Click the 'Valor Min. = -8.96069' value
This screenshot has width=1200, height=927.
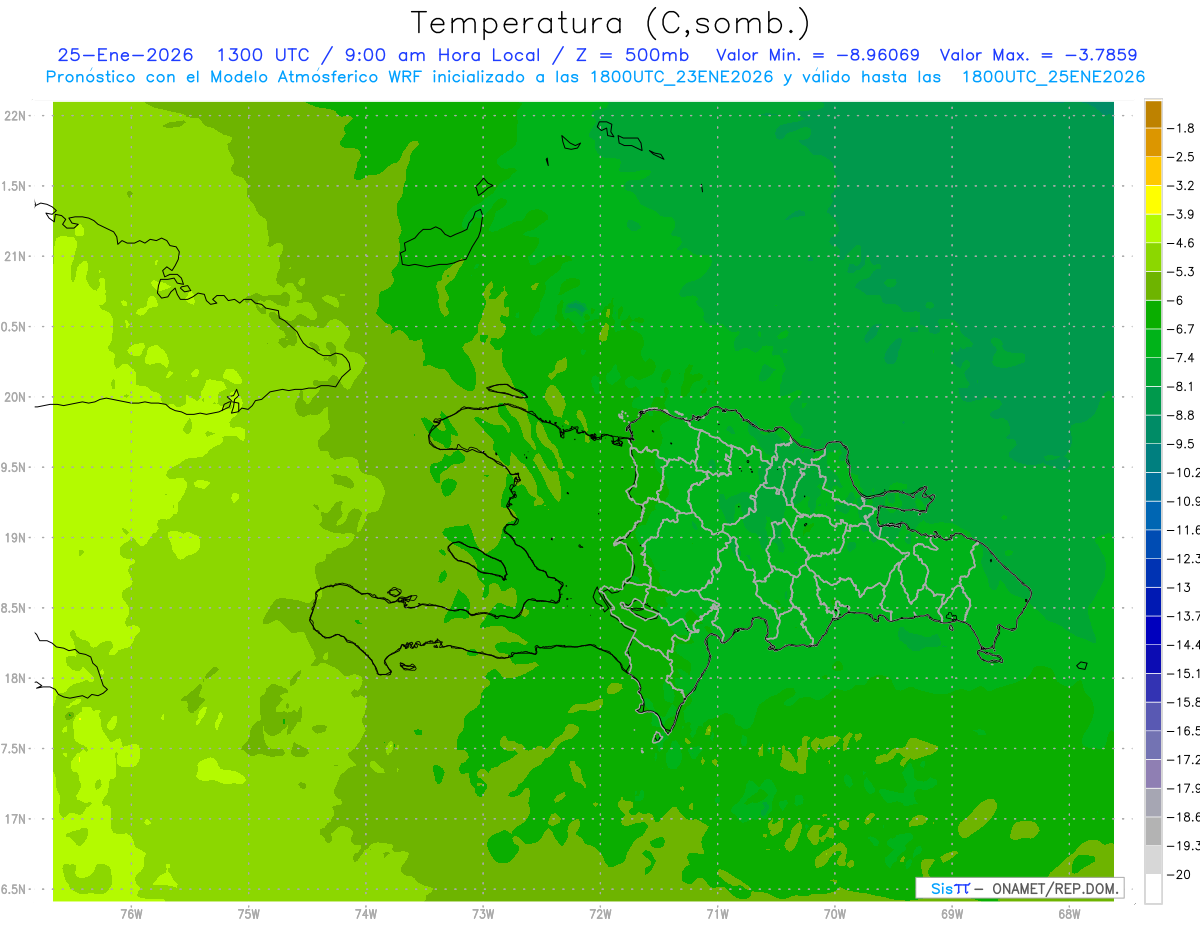[x=819, y=55]
